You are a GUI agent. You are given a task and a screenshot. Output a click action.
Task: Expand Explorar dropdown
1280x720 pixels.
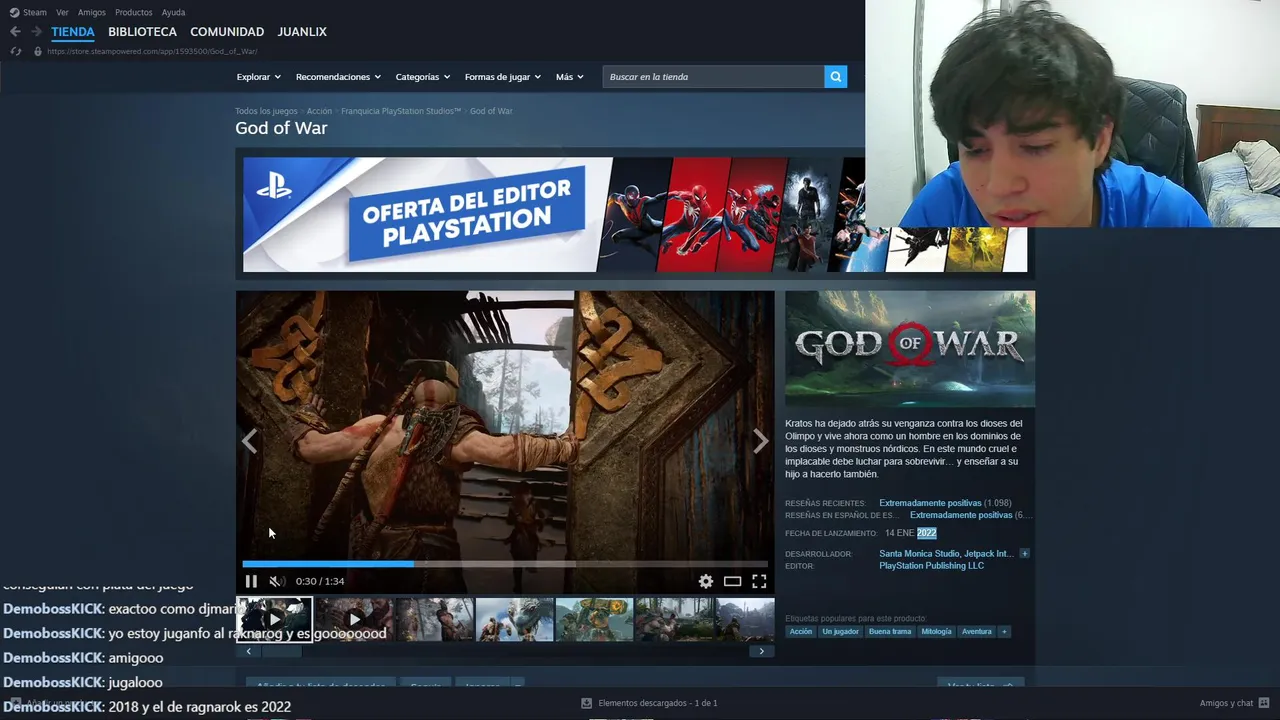(259, 77)
